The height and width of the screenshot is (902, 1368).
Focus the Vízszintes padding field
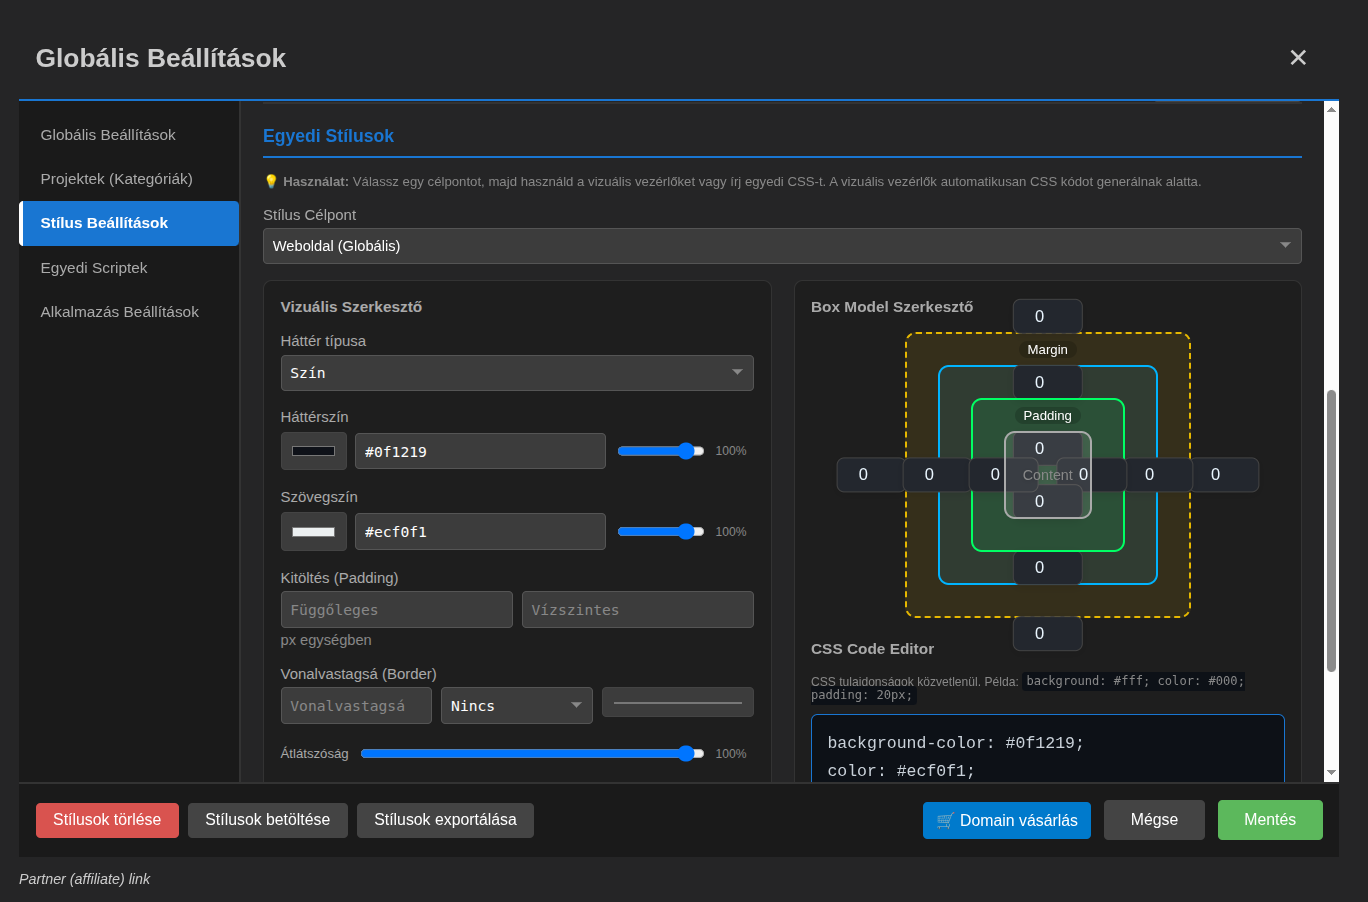(x=637, y=610)
